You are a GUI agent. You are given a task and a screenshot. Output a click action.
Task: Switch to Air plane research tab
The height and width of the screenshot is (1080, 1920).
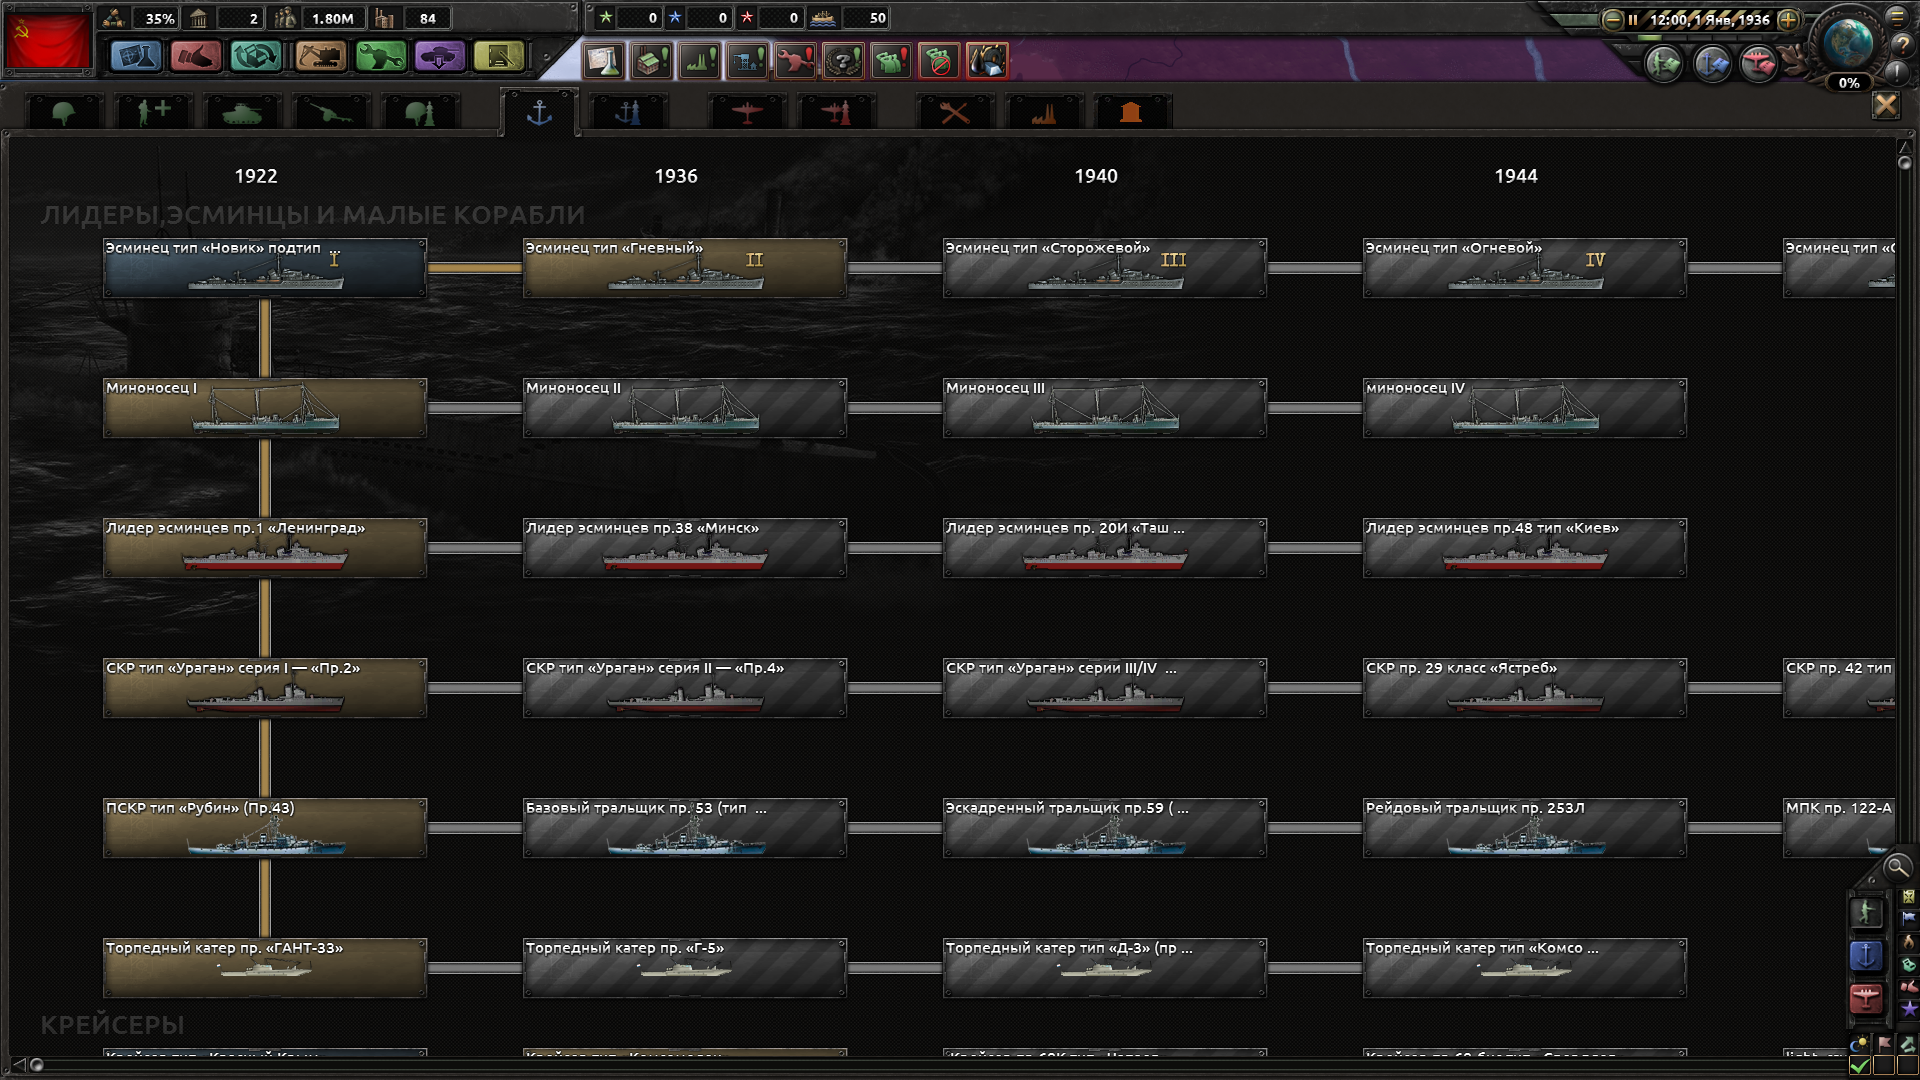tap(747, 113)
